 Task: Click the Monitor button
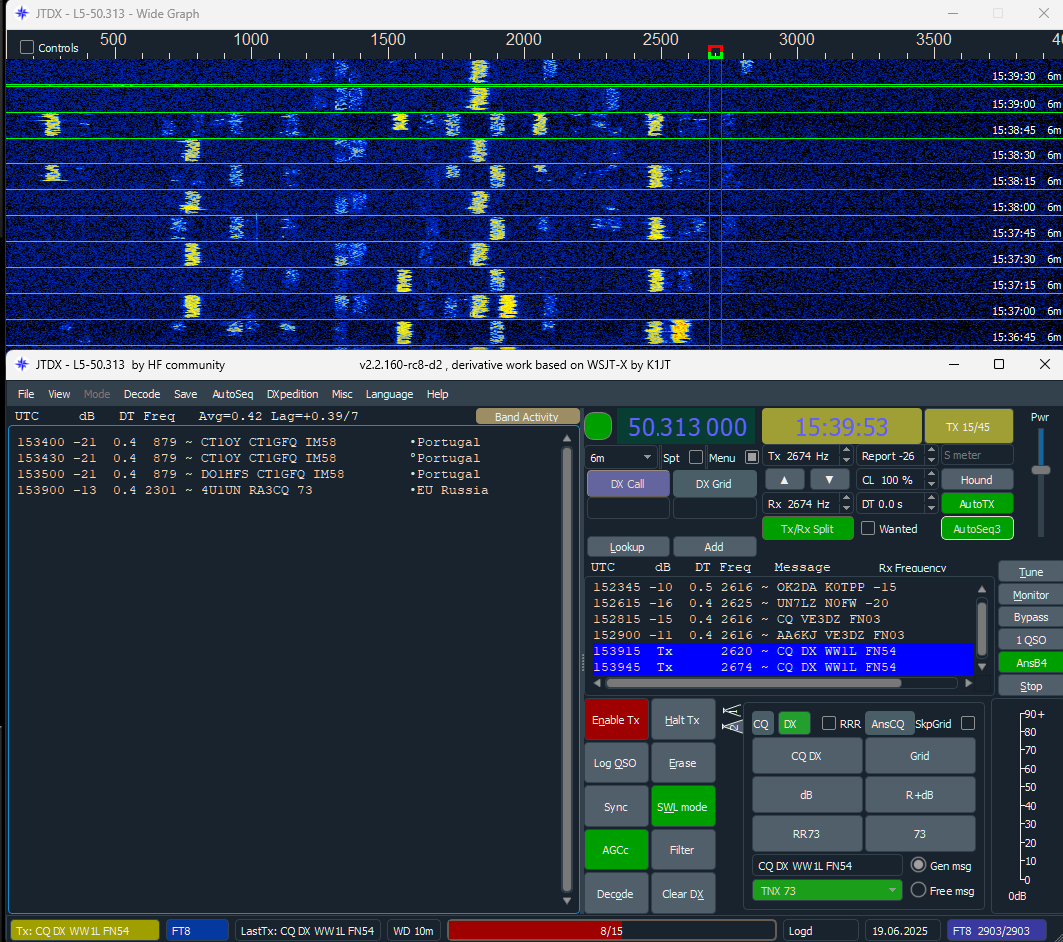click(x=1030, y=595)
